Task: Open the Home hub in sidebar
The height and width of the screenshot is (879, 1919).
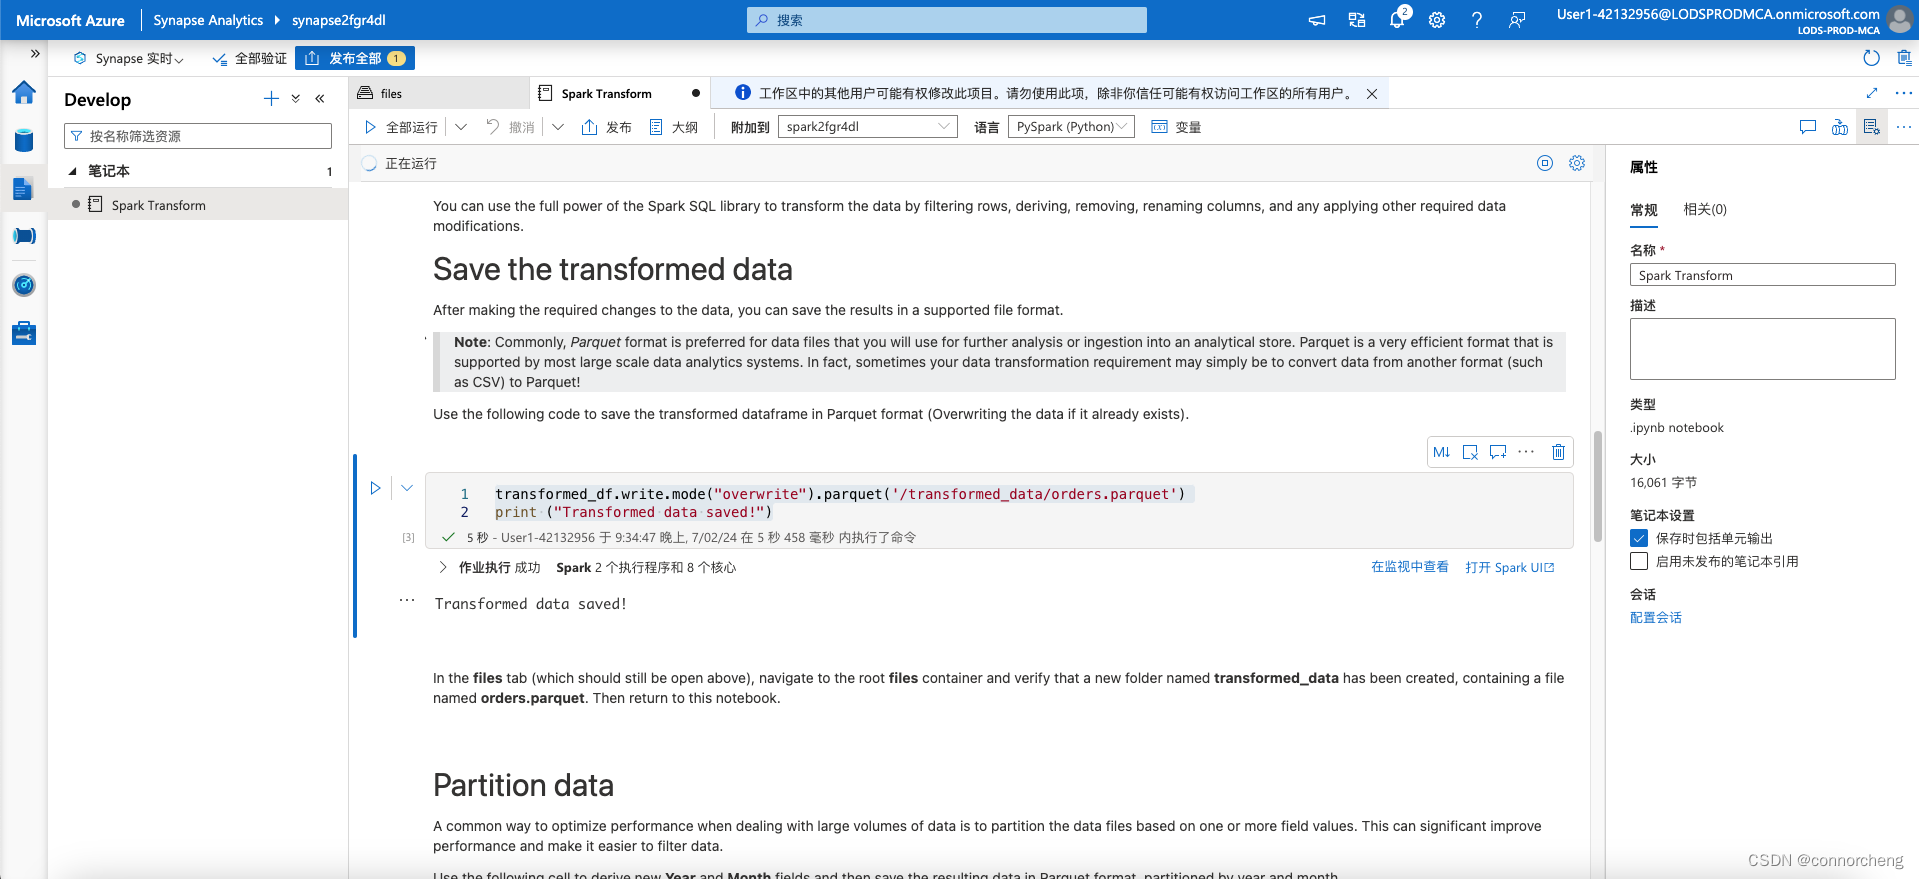Action: pyautogui.click(x=24, y=93)
